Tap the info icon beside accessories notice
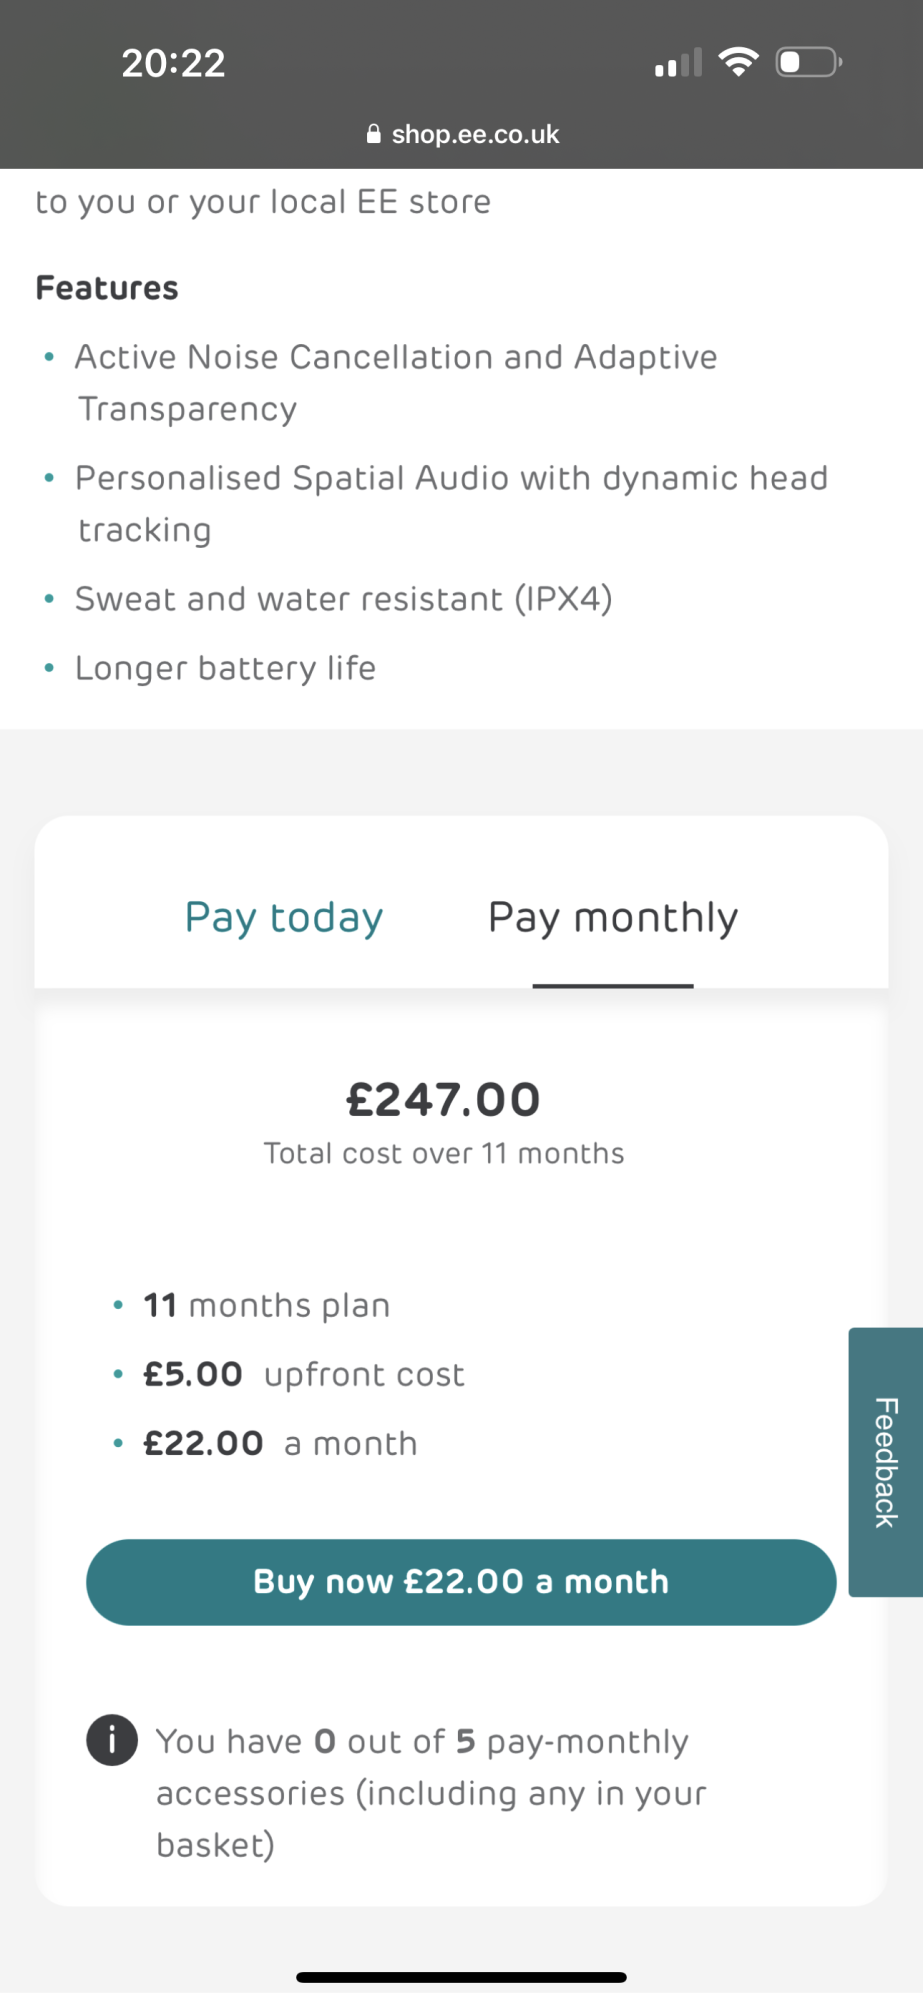Screen dimensions: 923x2000 coord(112,1740)
